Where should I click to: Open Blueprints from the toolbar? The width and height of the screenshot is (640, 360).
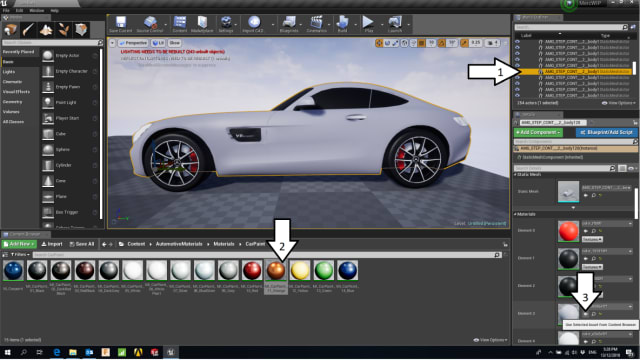click(289, 24)
